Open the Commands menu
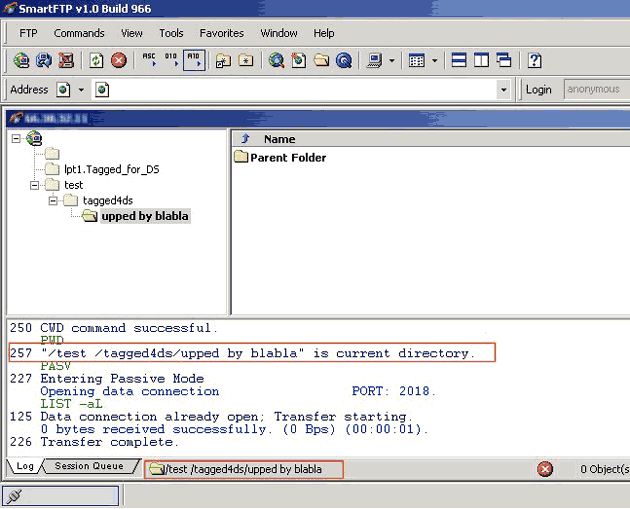630x509 pixels. [79, 33]
